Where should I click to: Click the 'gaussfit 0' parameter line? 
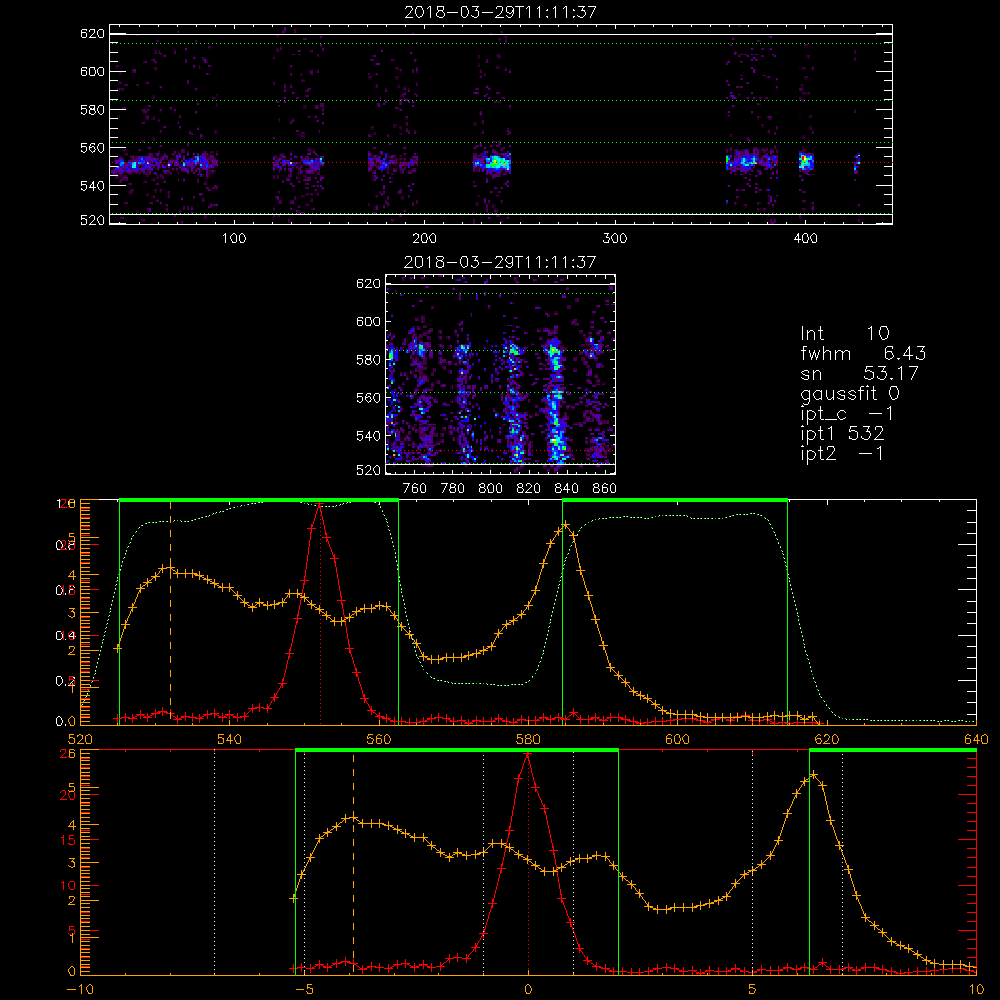850,393
